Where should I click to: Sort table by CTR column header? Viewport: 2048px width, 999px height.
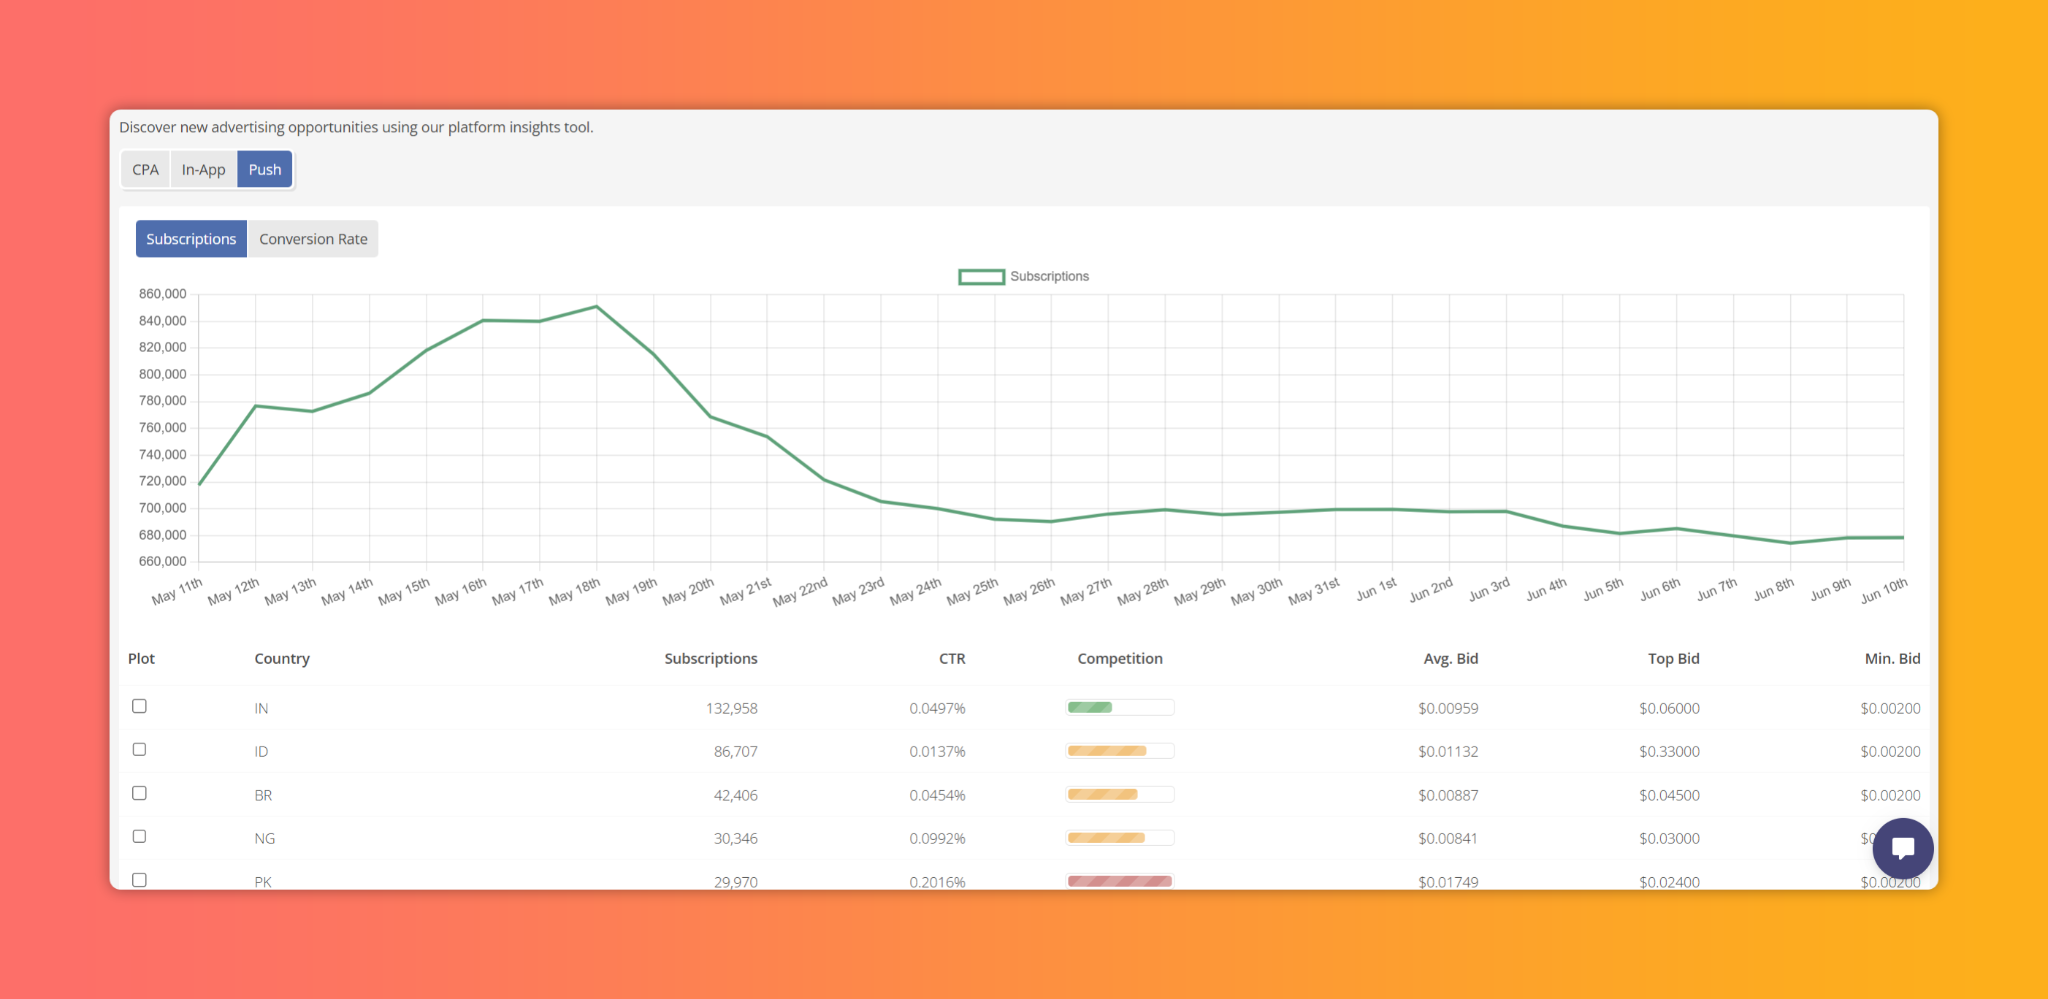pyautogui.click(x=952, y=659)
